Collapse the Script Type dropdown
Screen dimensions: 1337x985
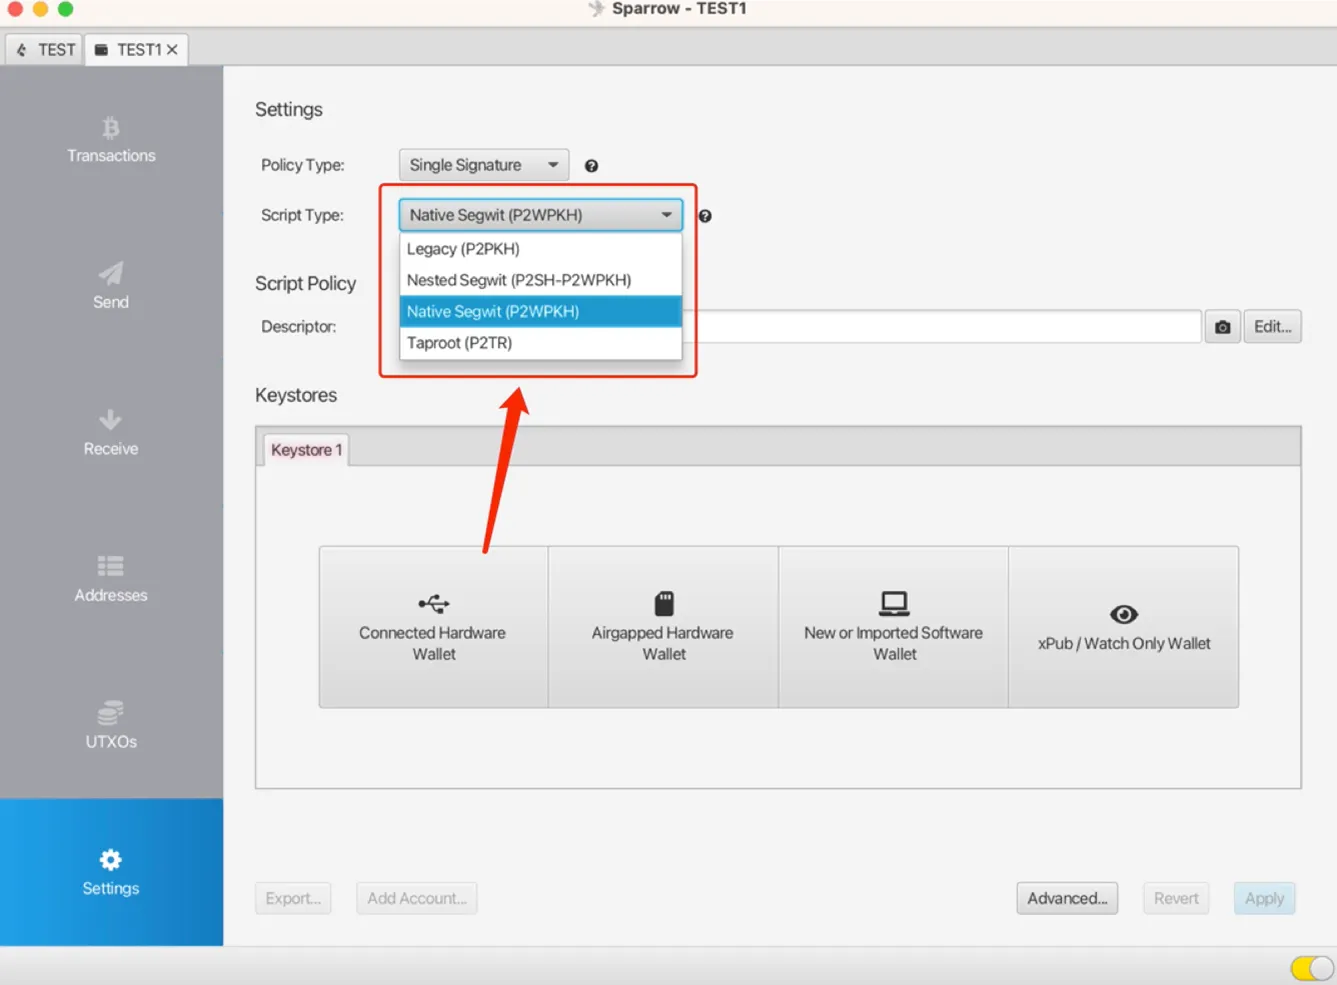(541, 215)
